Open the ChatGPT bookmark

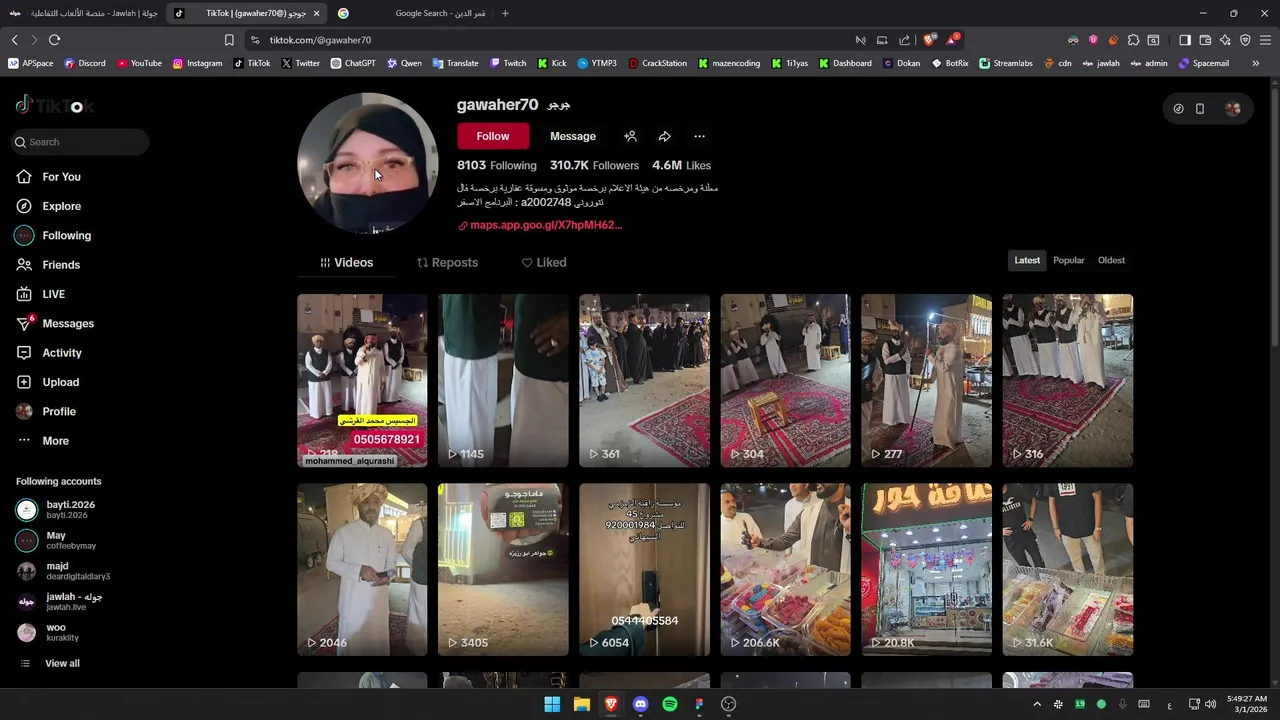352,63
